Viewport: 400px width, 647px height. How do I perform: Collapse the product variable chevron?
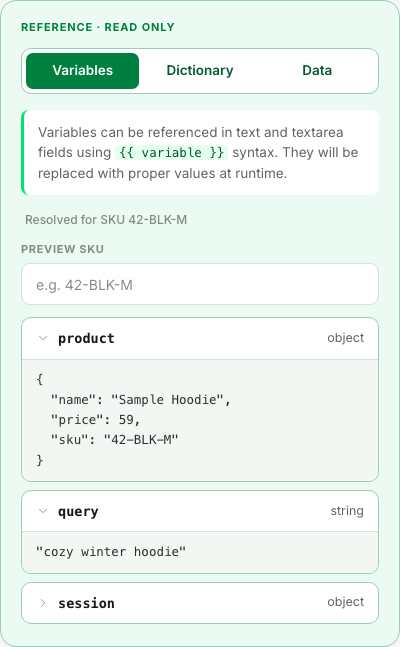tap(43, 338)
